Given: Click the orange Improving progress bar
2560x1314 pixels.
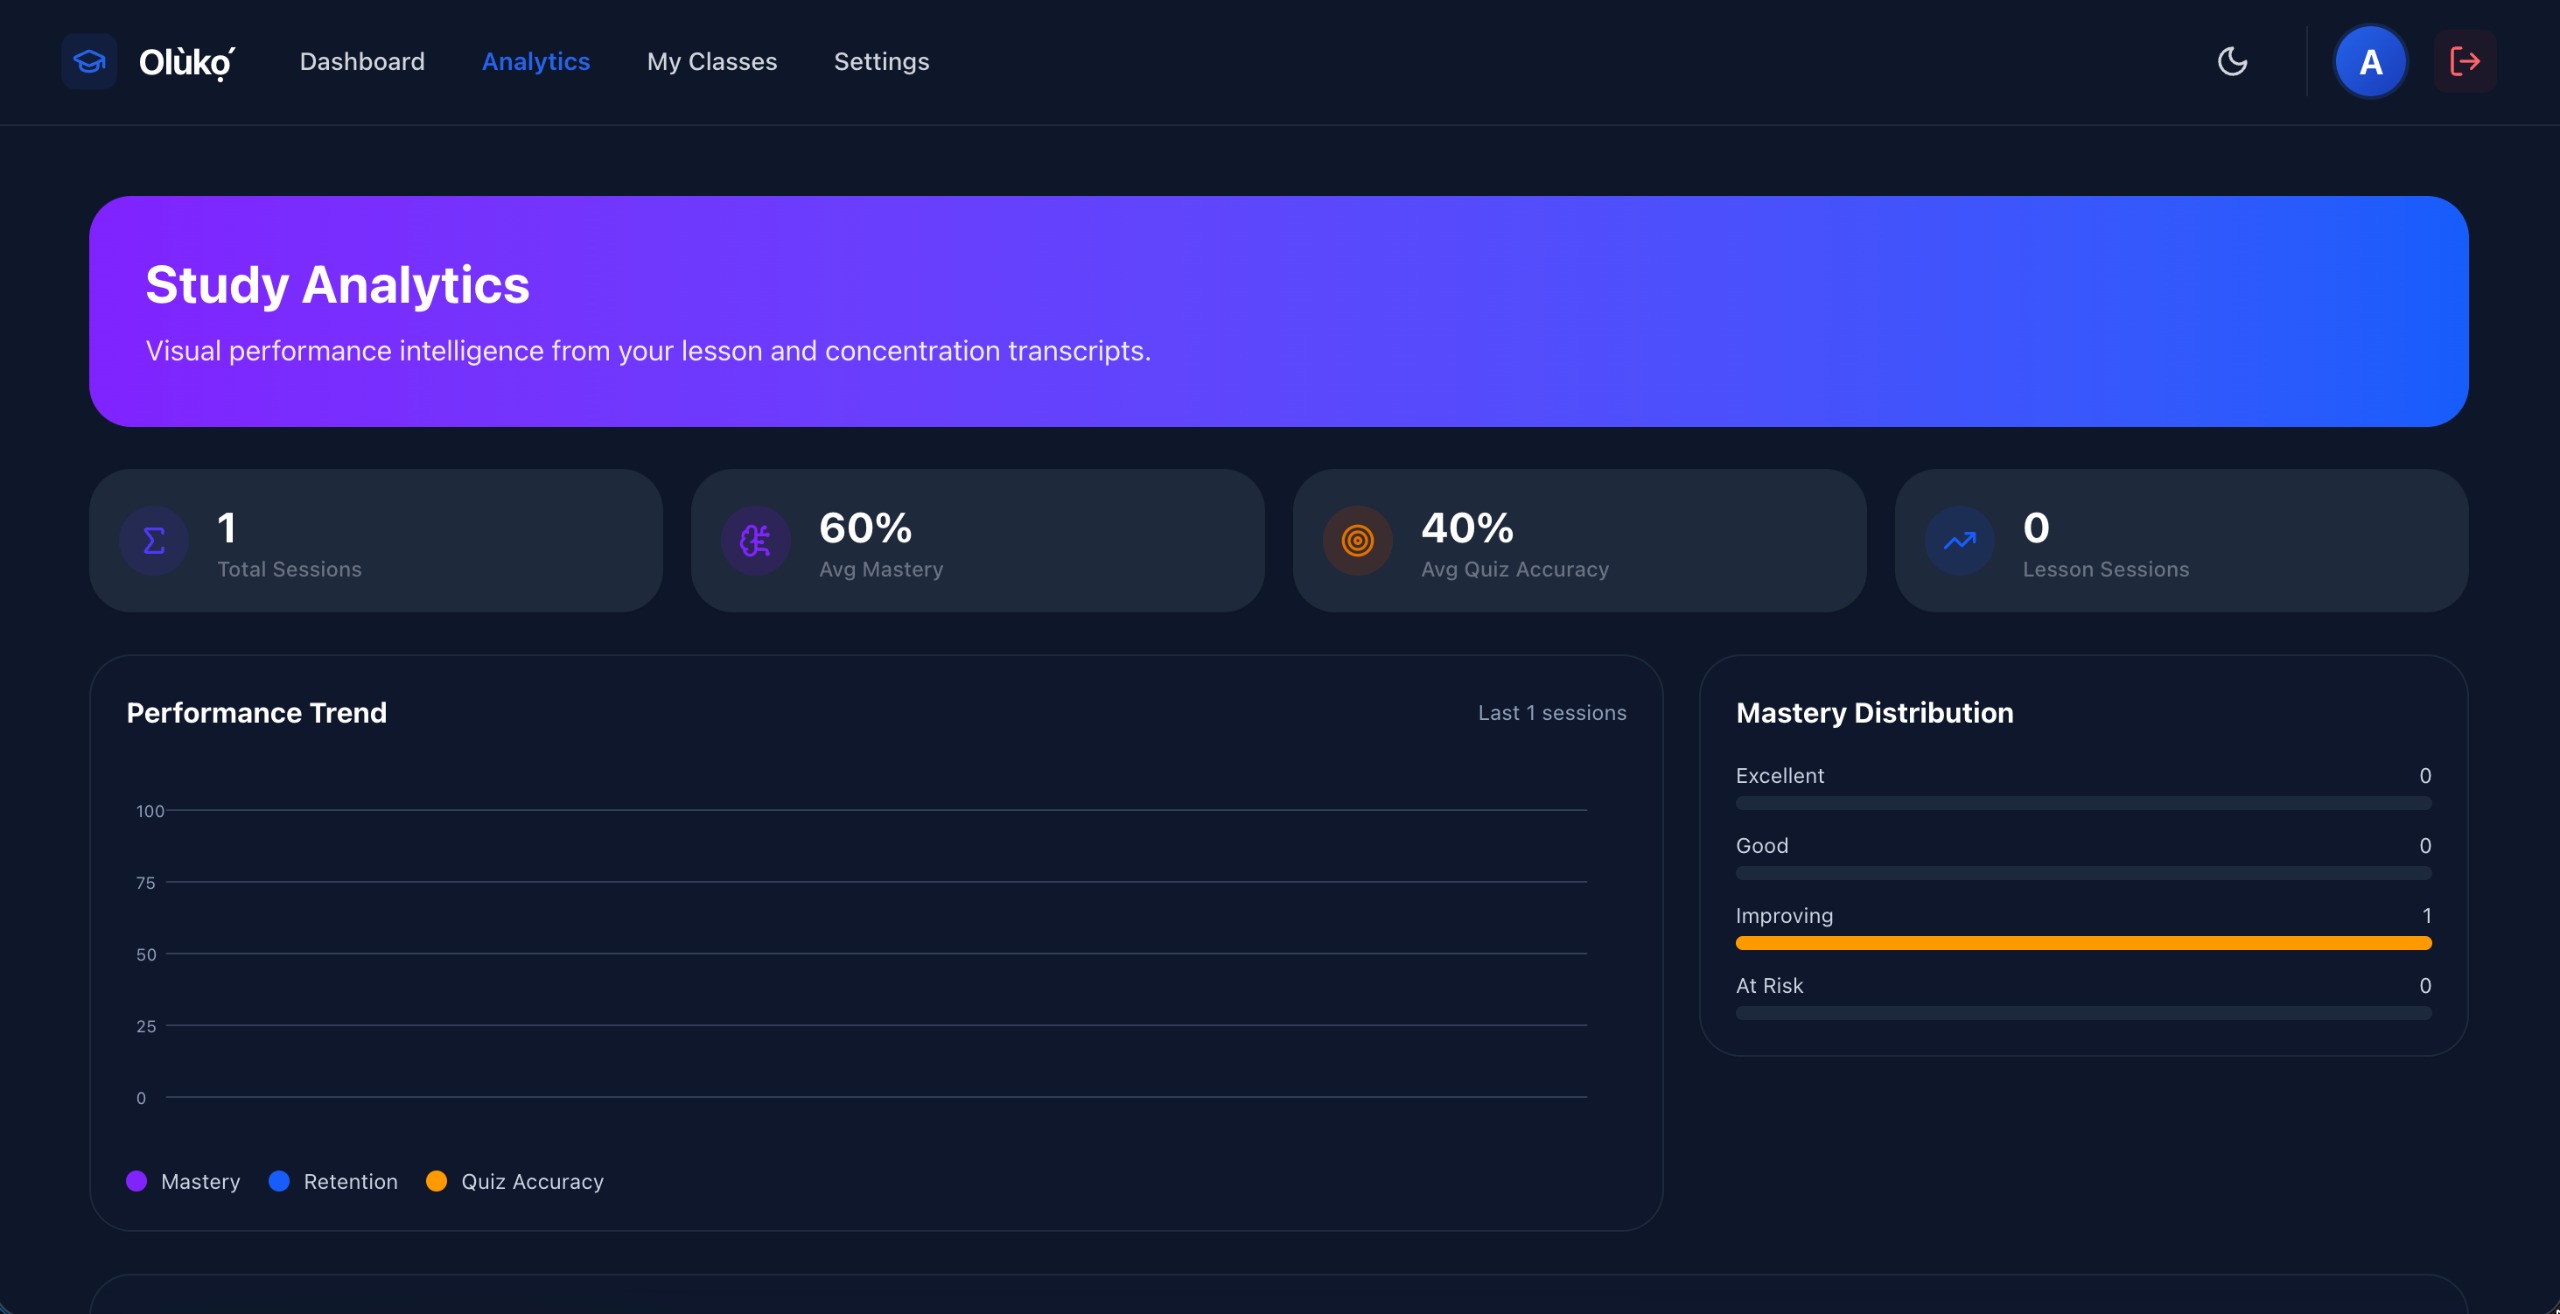Looking at the screenshot, I should (2083, 943).
